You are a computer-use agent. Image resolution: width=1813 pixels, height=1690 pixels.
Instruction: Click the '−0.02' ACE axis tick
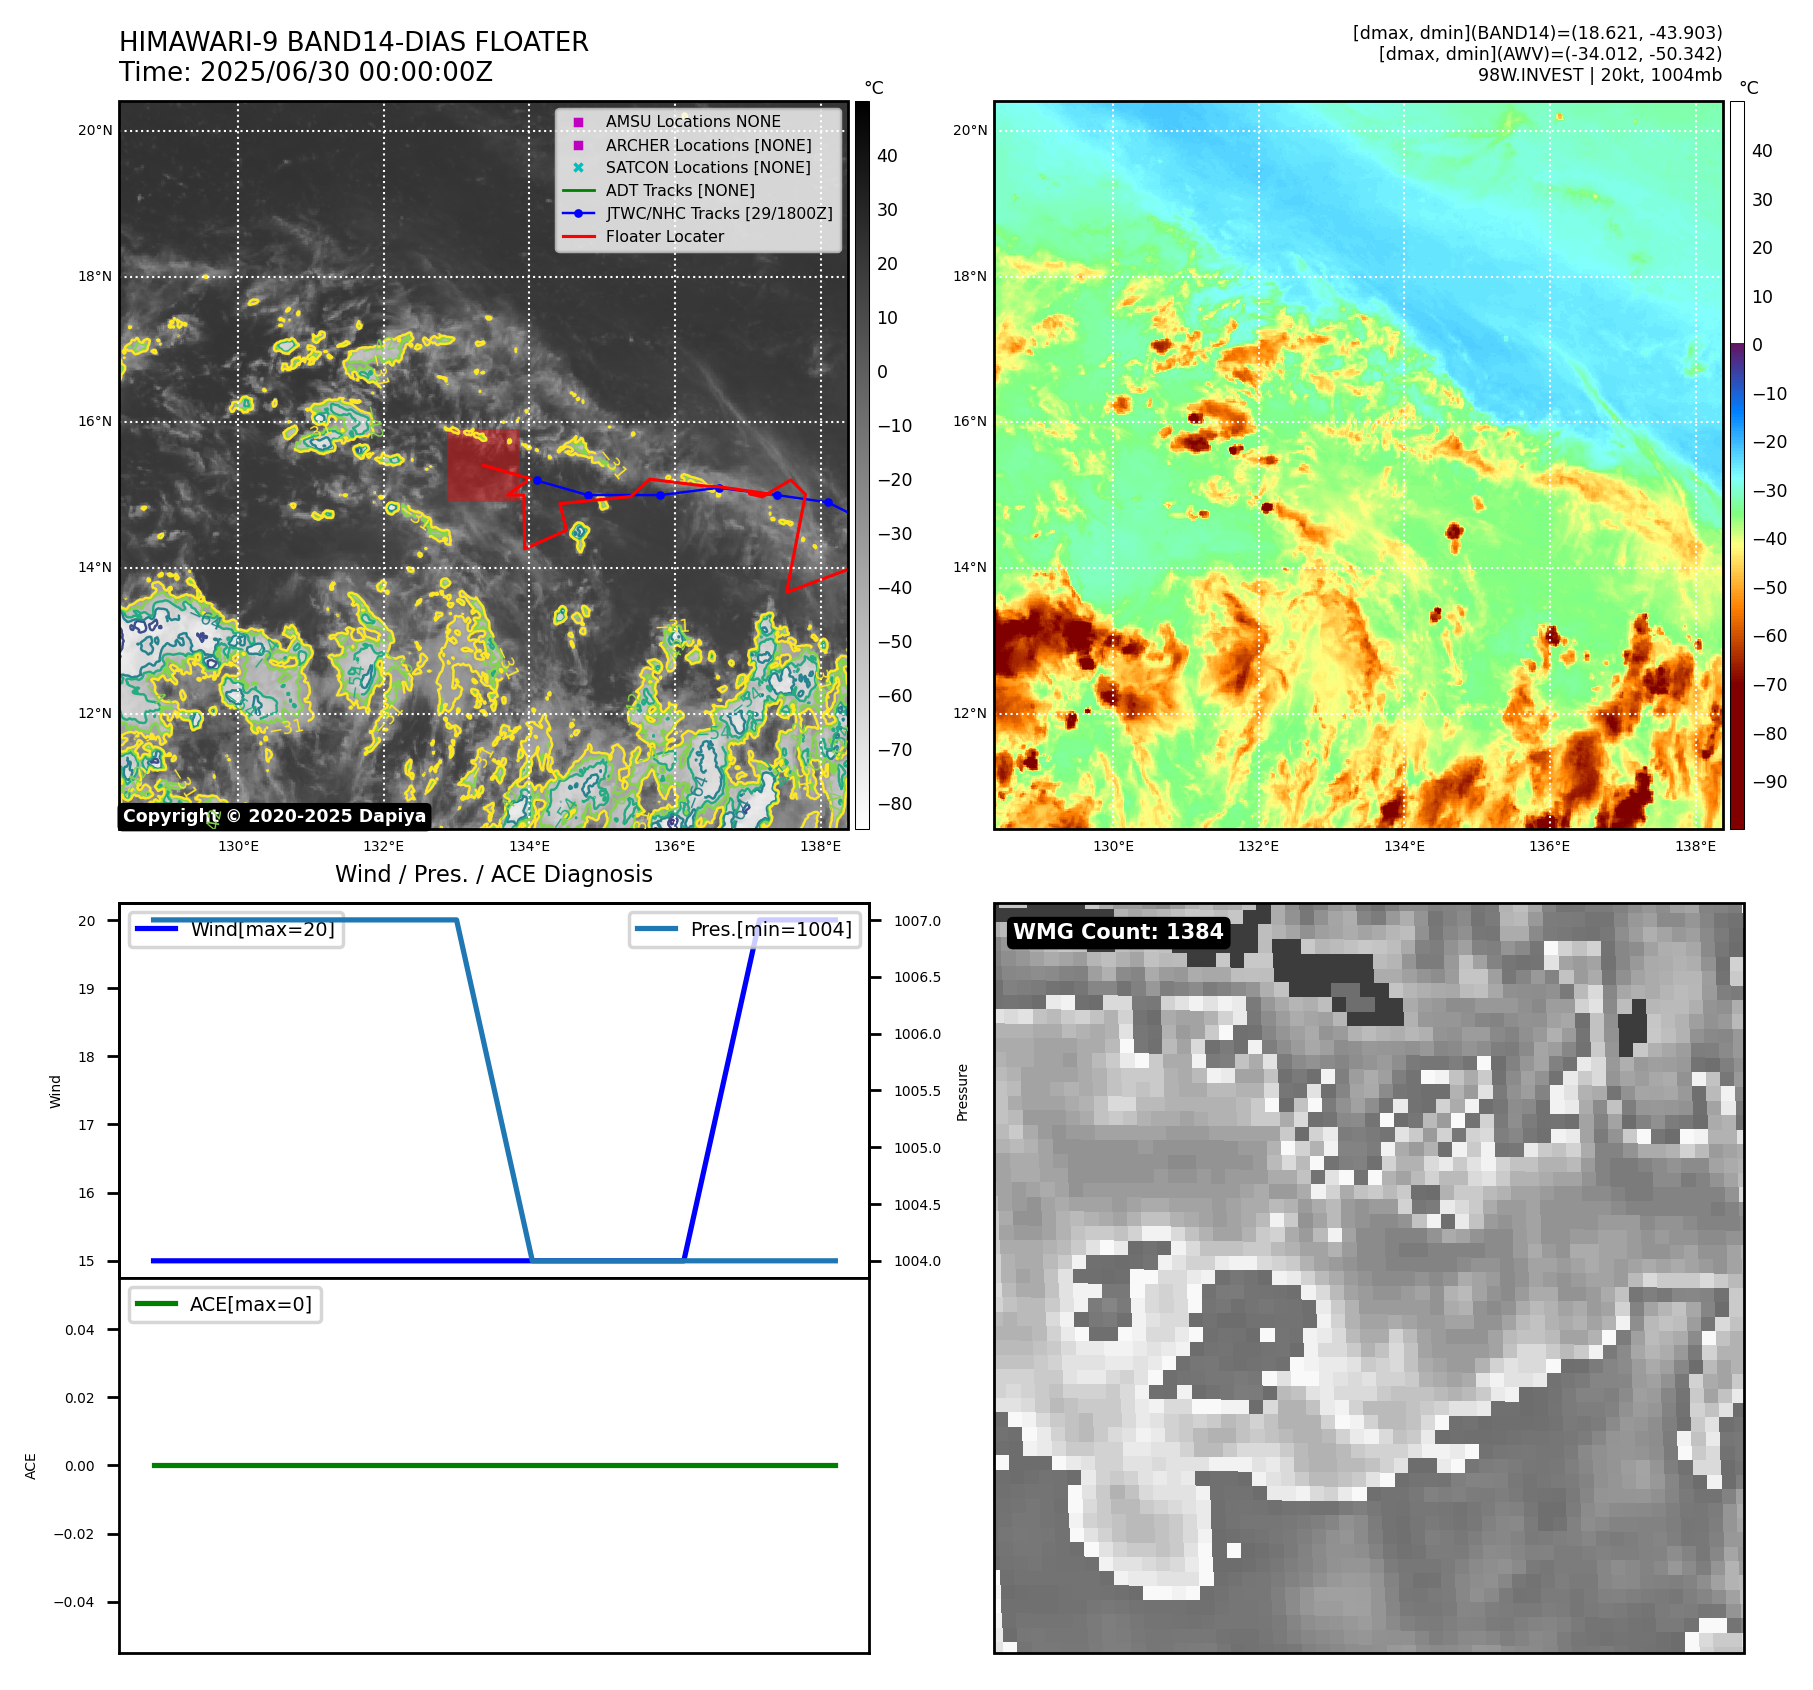tap(75, 1534)
